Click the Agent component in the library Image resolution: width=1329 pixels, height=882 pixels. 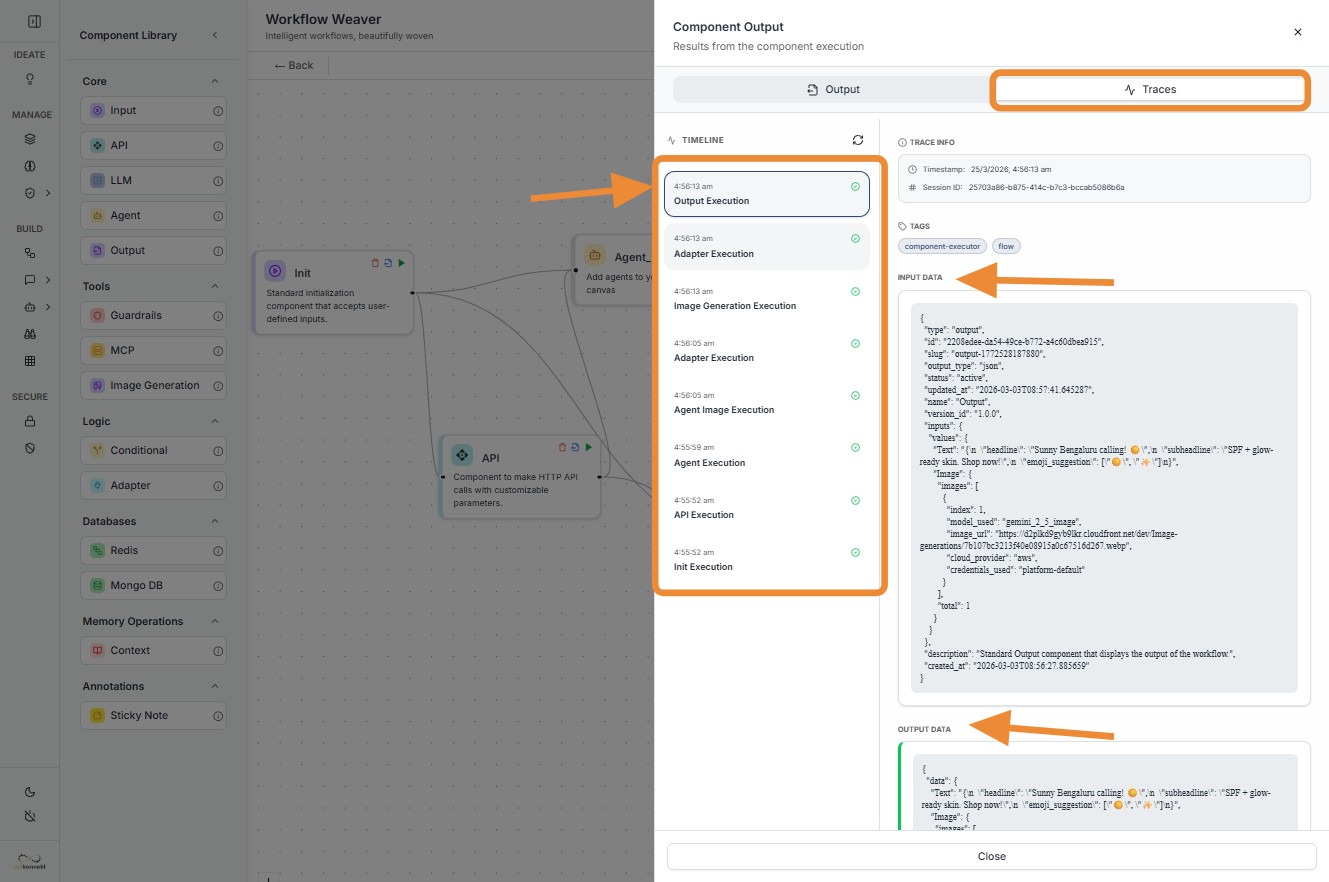[x=153, y=215]
